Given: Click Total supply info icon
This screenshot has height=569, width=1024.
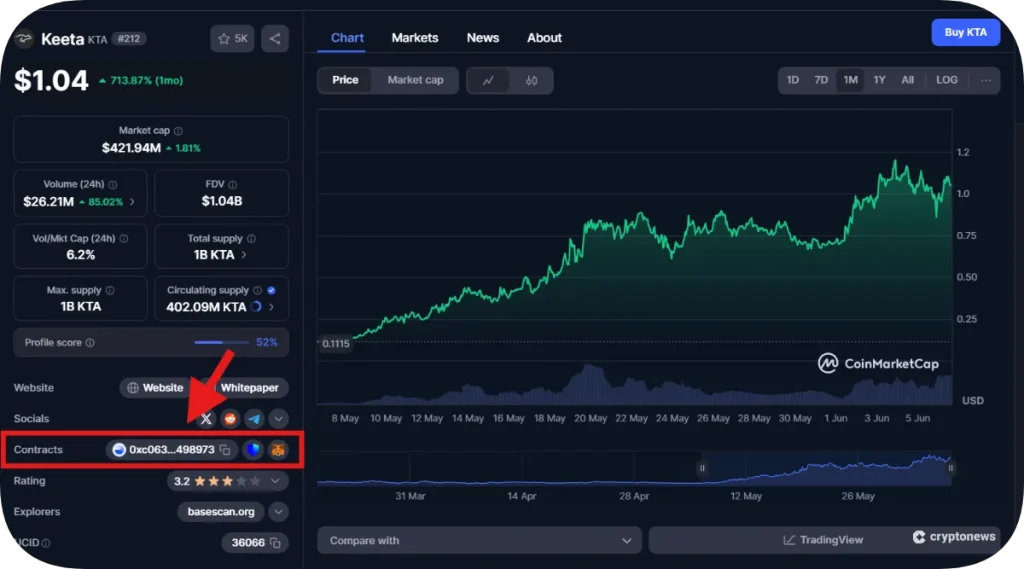Looking at the screenshot, I should click(x=251, y=238).
